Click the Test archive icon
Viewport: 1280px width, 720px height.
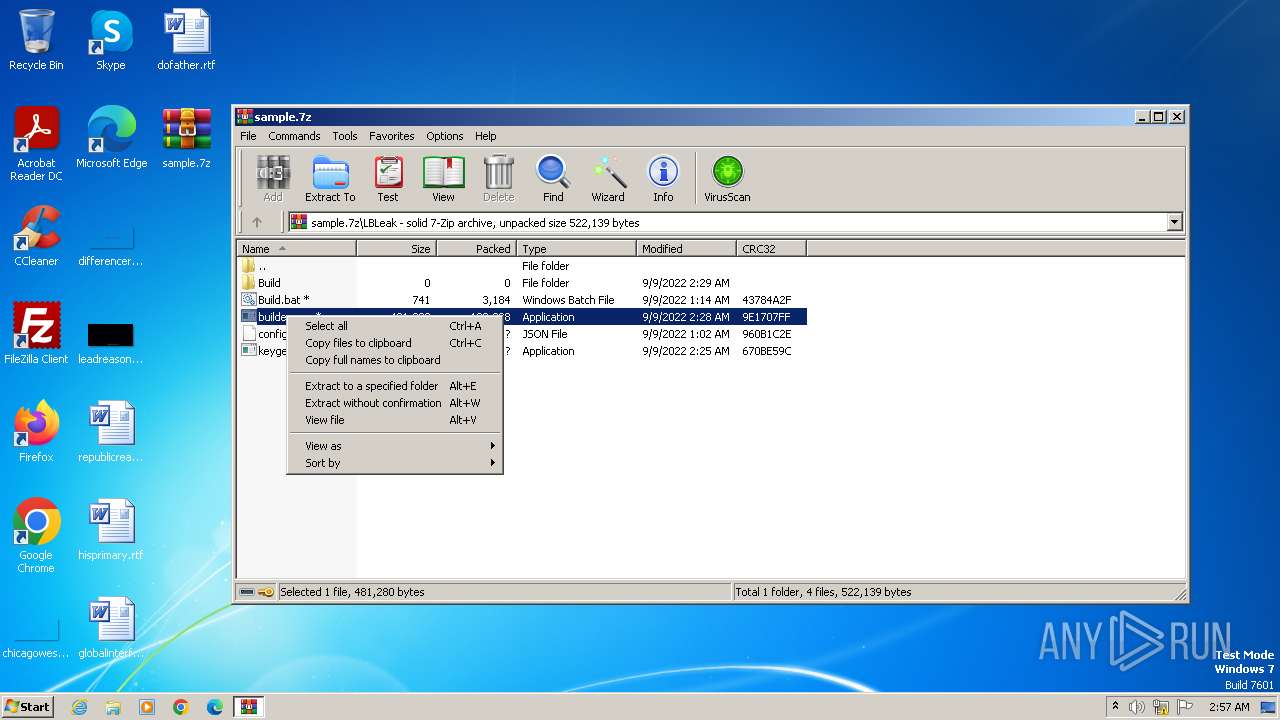pyautogui.click(x=388, y=179)
